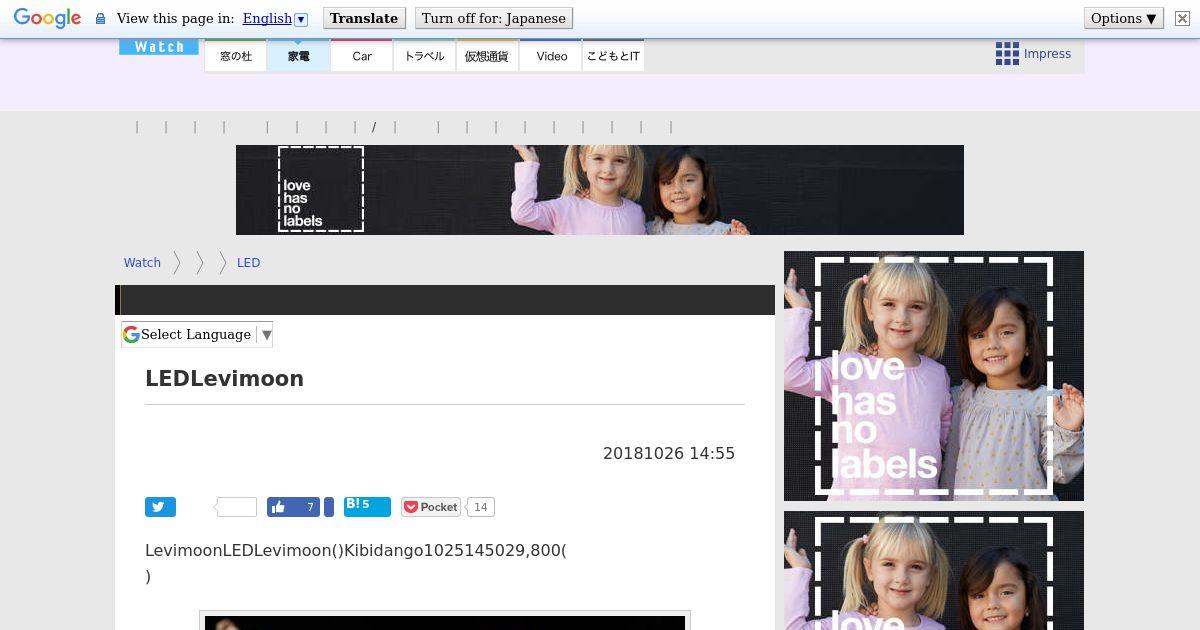Click the Facebook Like thumbs-up button
Screen dimensions: 1200x630
(x=293, y=507)
